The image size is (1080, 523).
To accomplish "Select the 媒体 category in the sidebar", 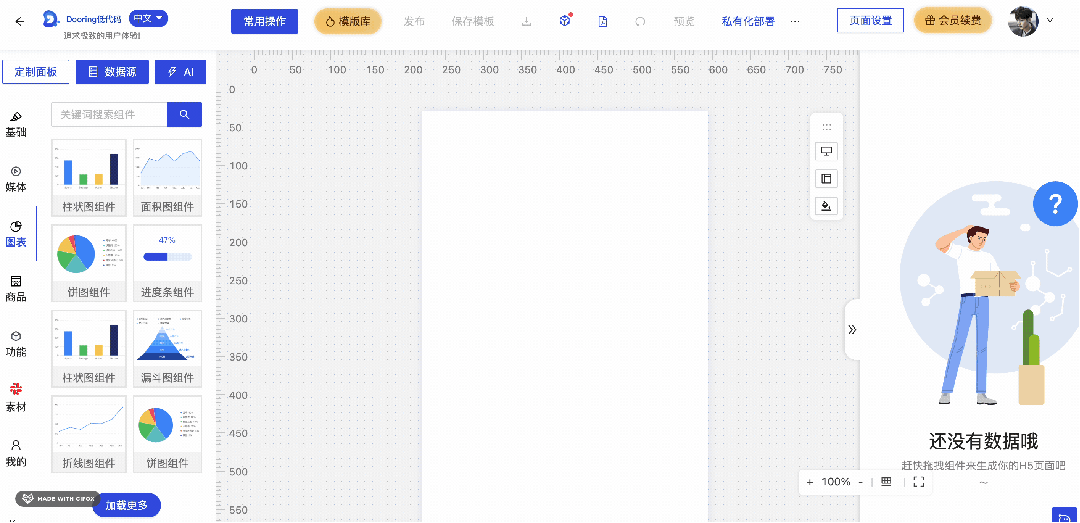I will coord(16,179).
